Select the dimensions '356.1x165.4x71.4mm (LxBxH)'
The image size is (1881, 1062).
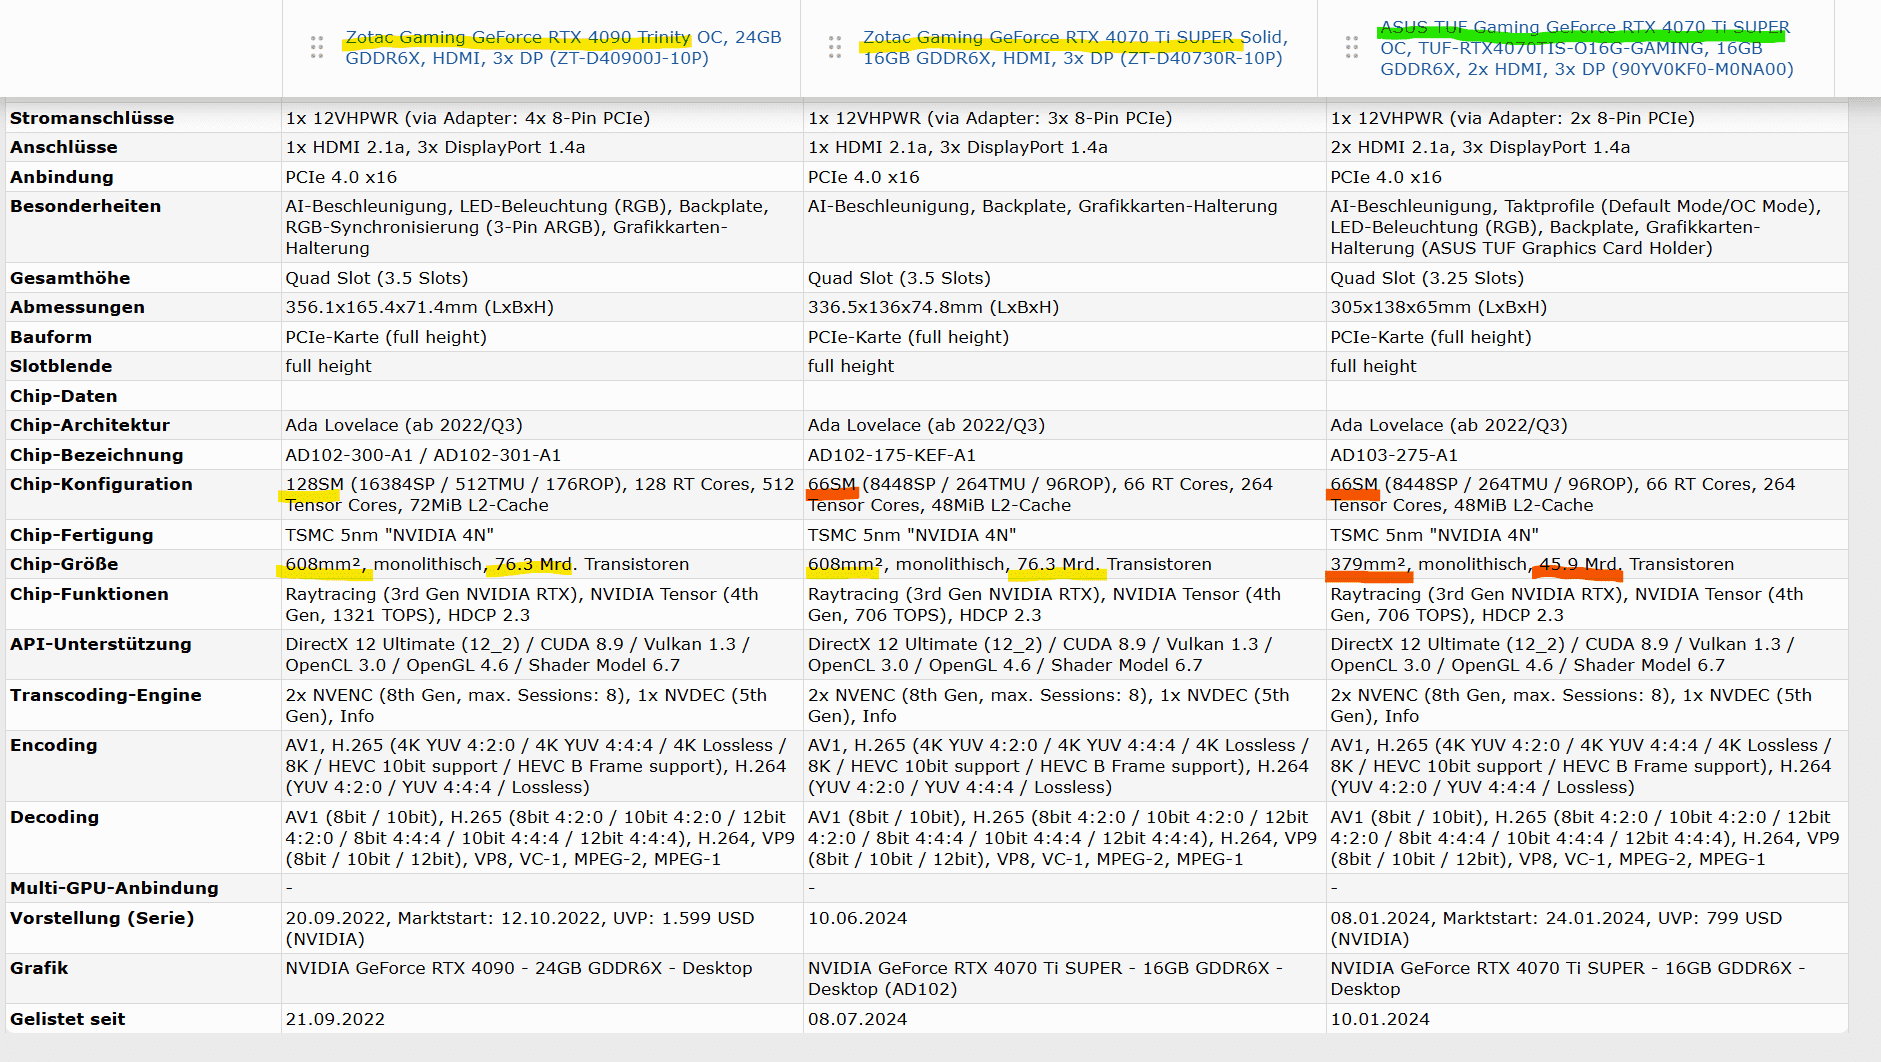(420, 307)
